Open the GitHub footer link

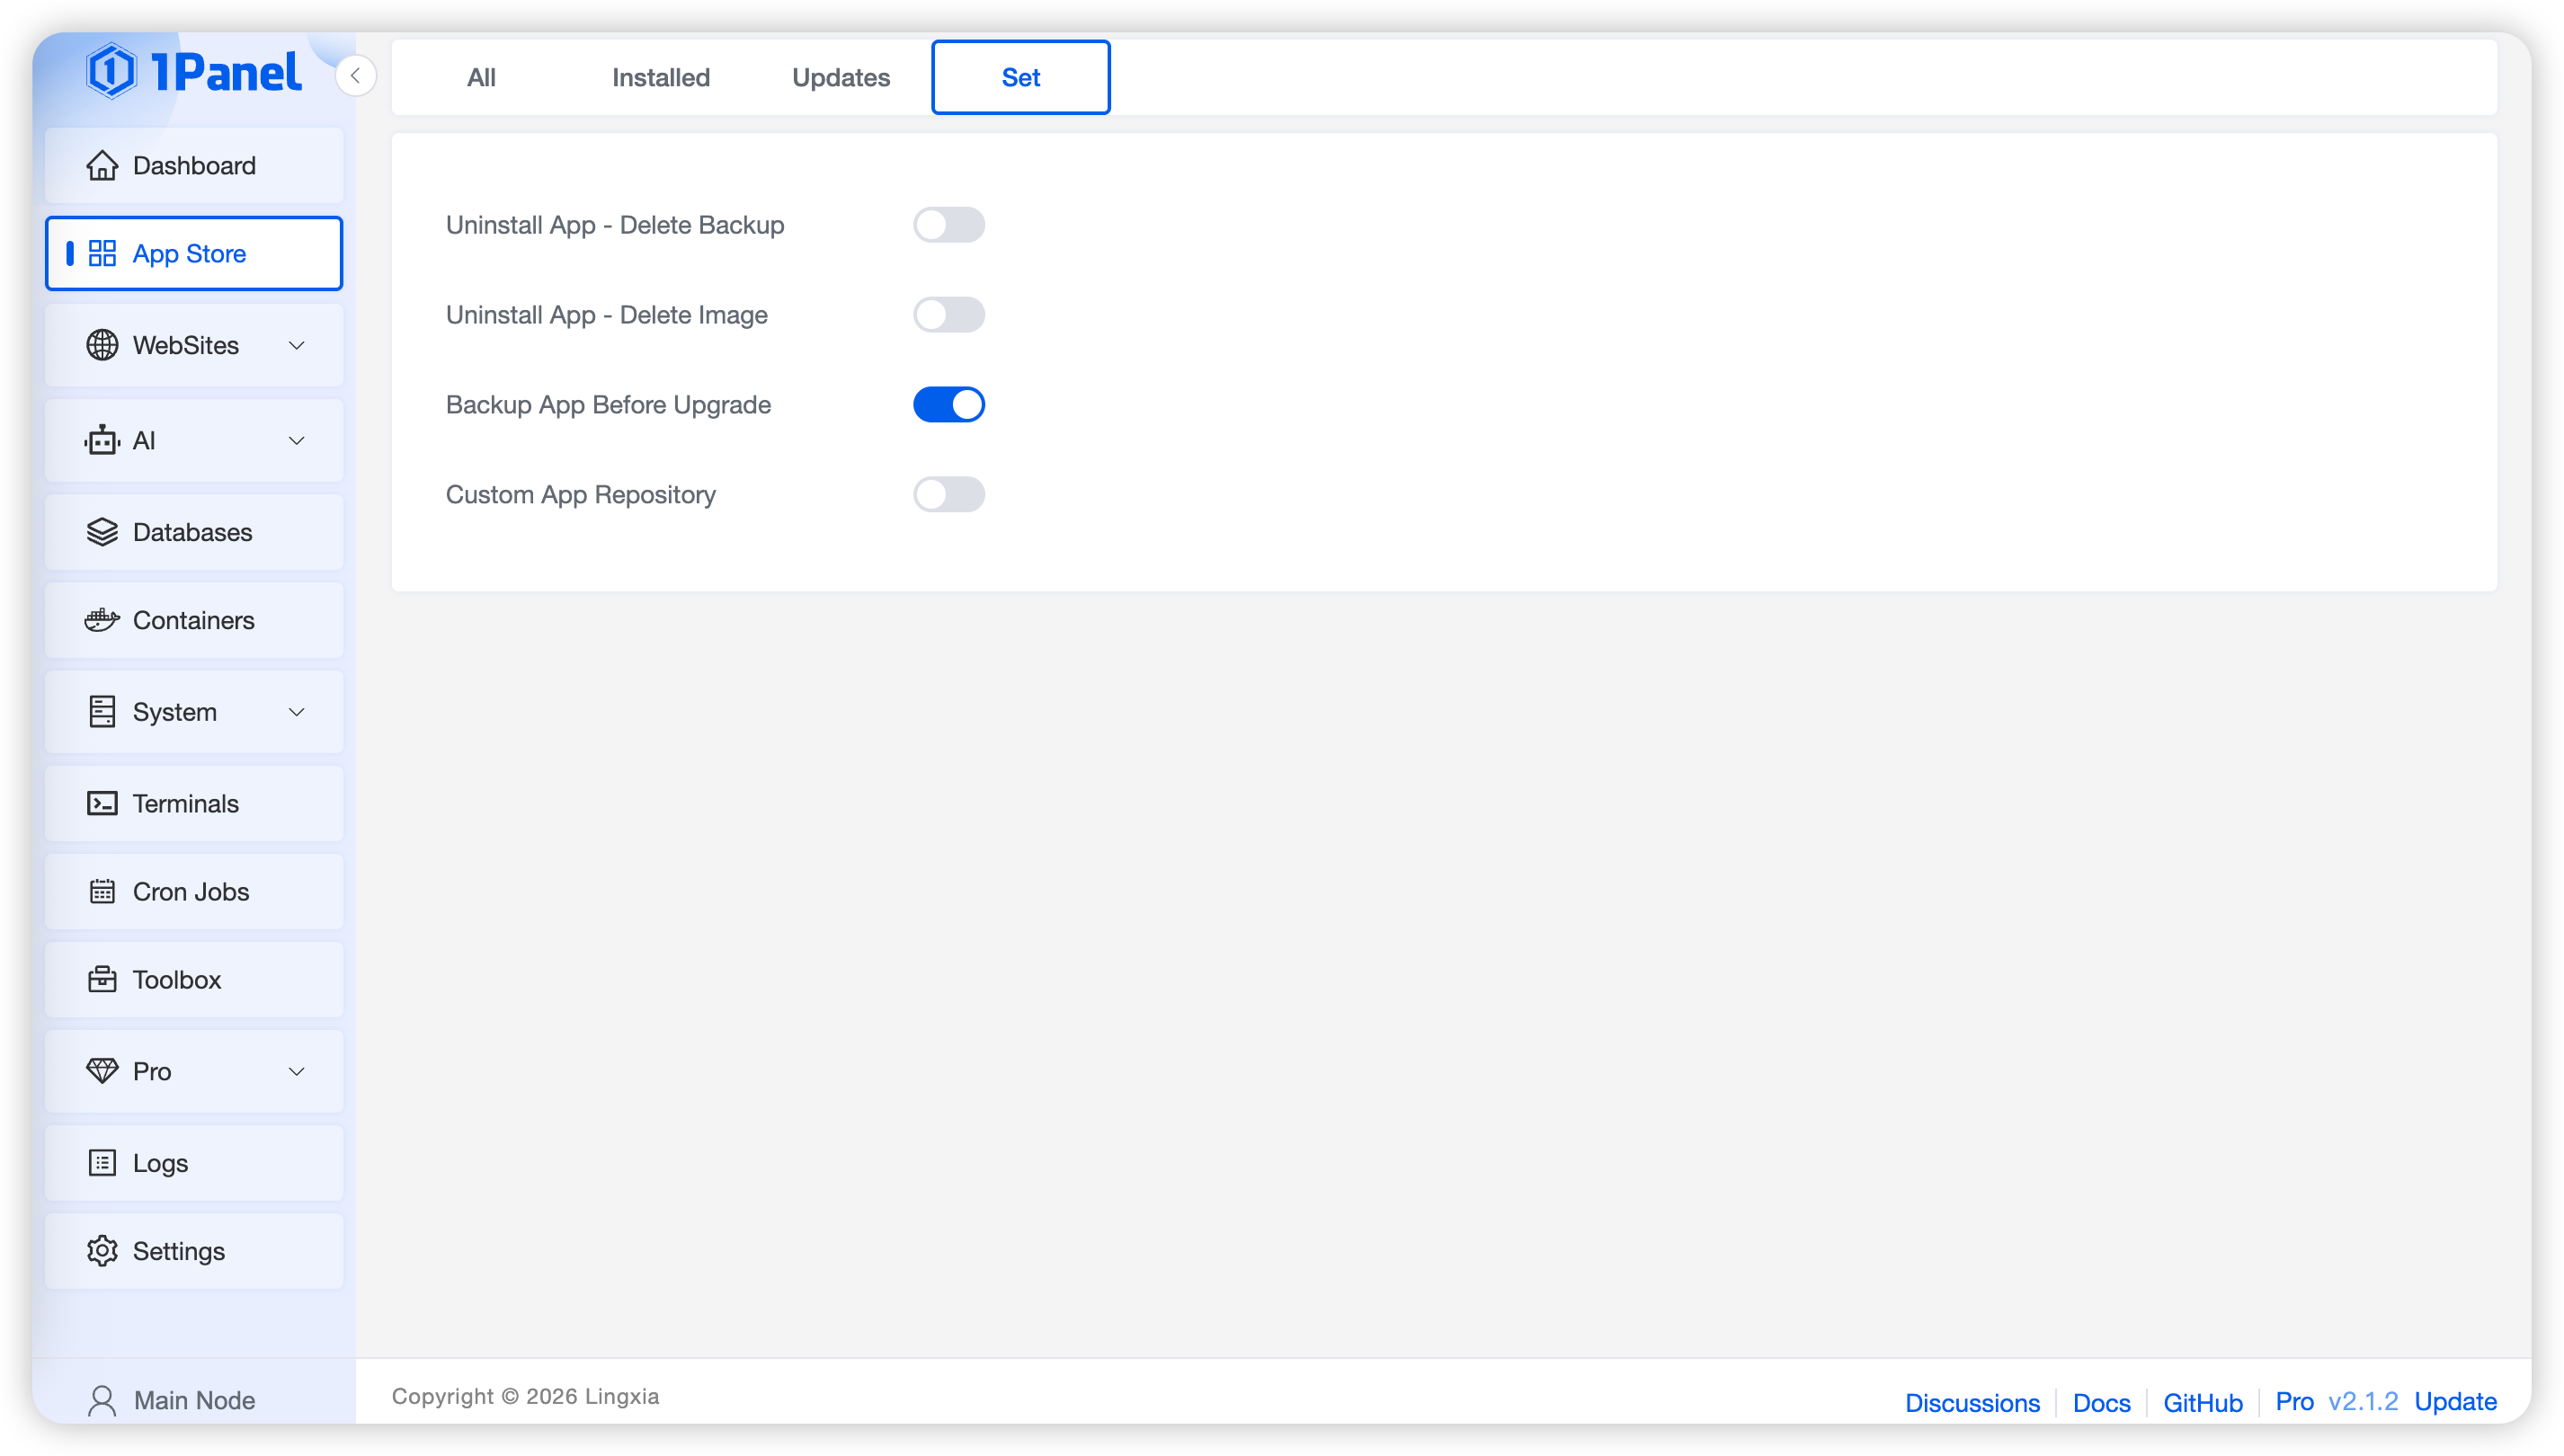pos(2202,1402)
